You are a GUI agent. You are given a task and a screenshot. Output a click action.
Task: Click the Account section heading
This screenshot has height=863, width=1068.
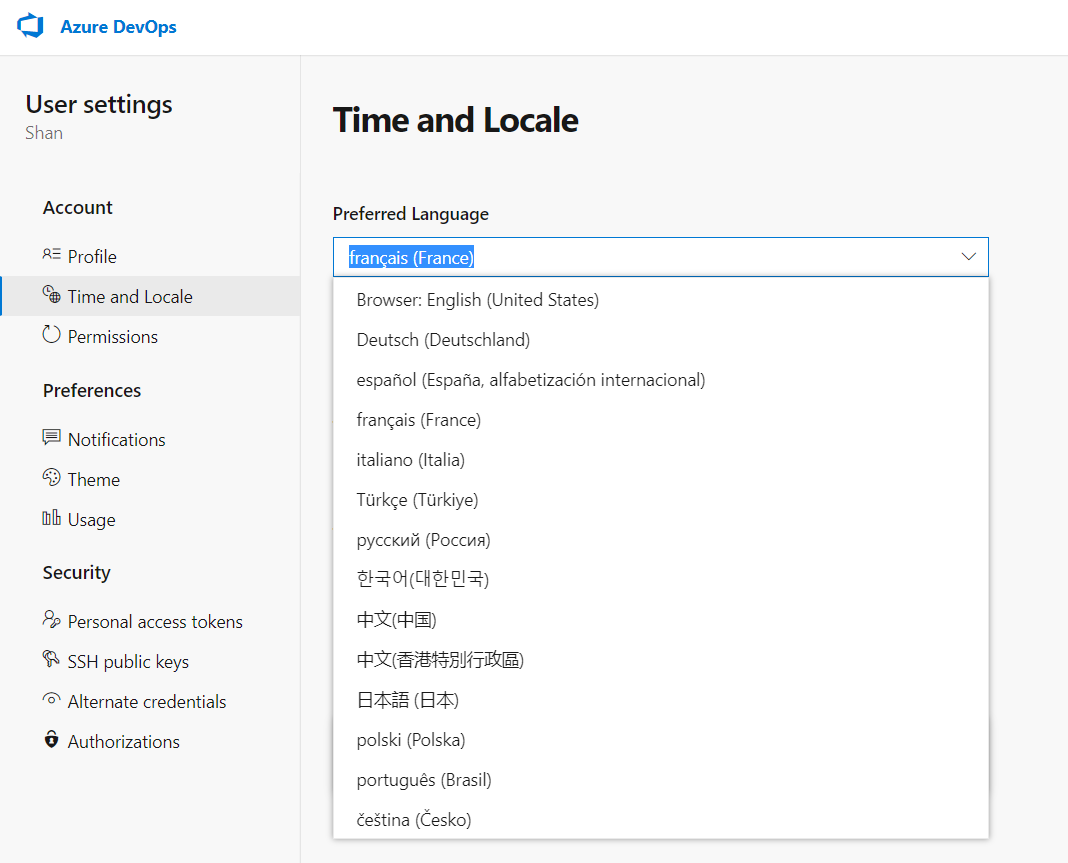coord(78,208)
